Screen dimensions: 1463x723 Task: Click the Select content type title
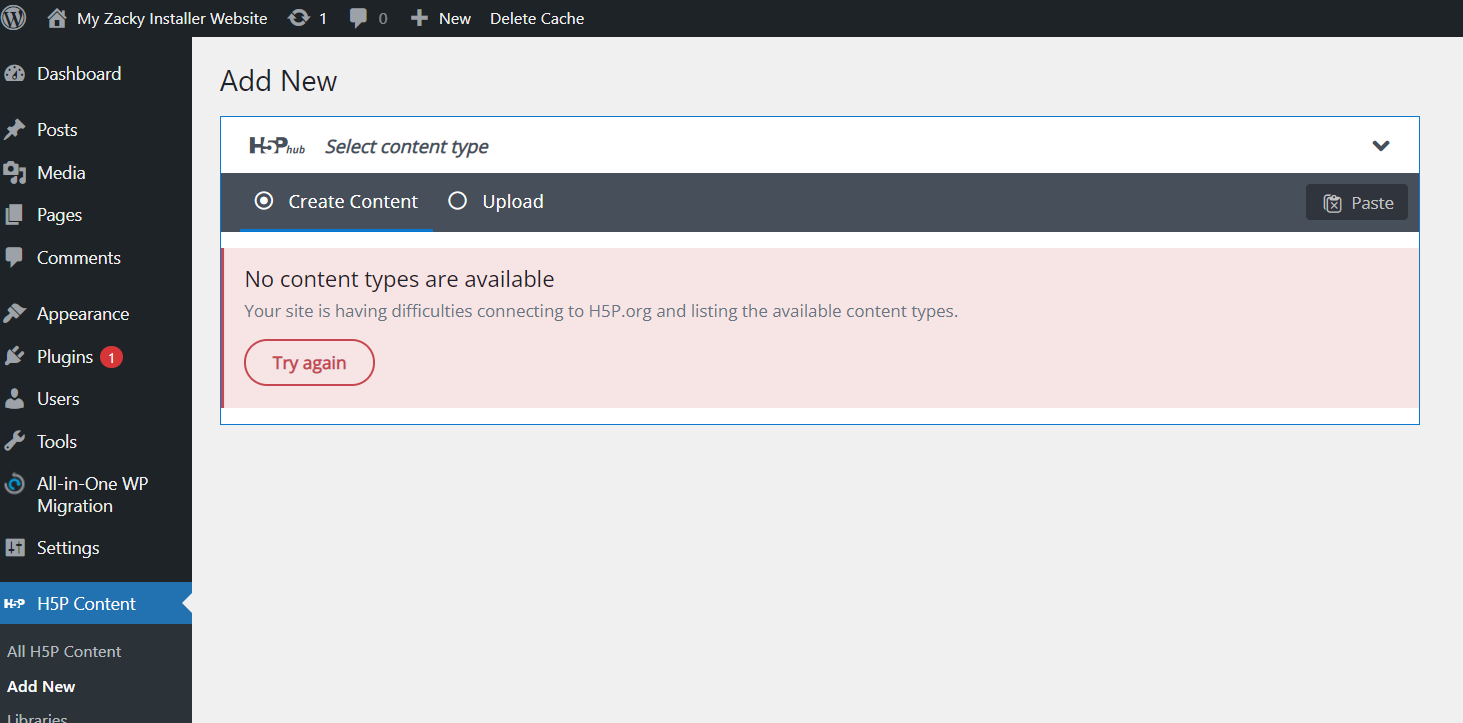coord(407,146)
